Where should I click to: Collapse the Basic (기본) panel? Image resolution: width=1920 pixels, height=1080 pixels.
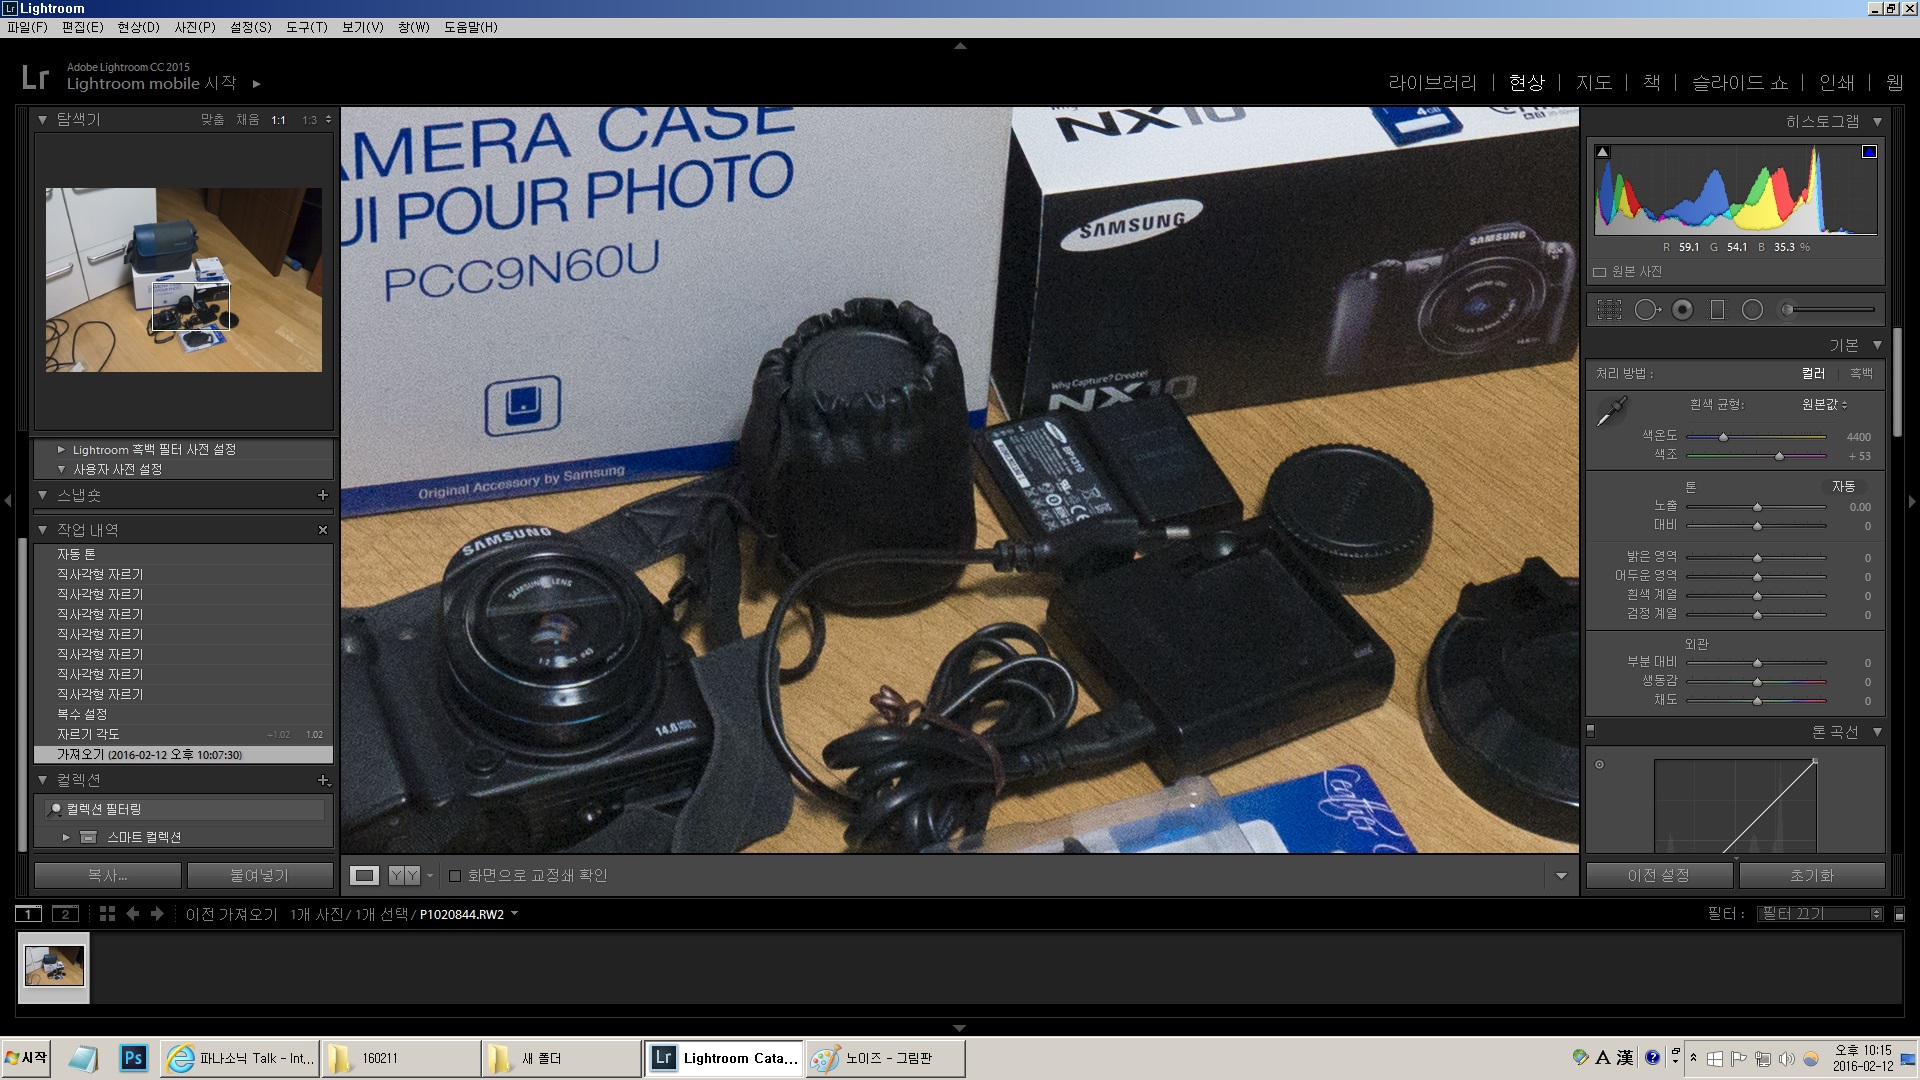coord(1877,345)
